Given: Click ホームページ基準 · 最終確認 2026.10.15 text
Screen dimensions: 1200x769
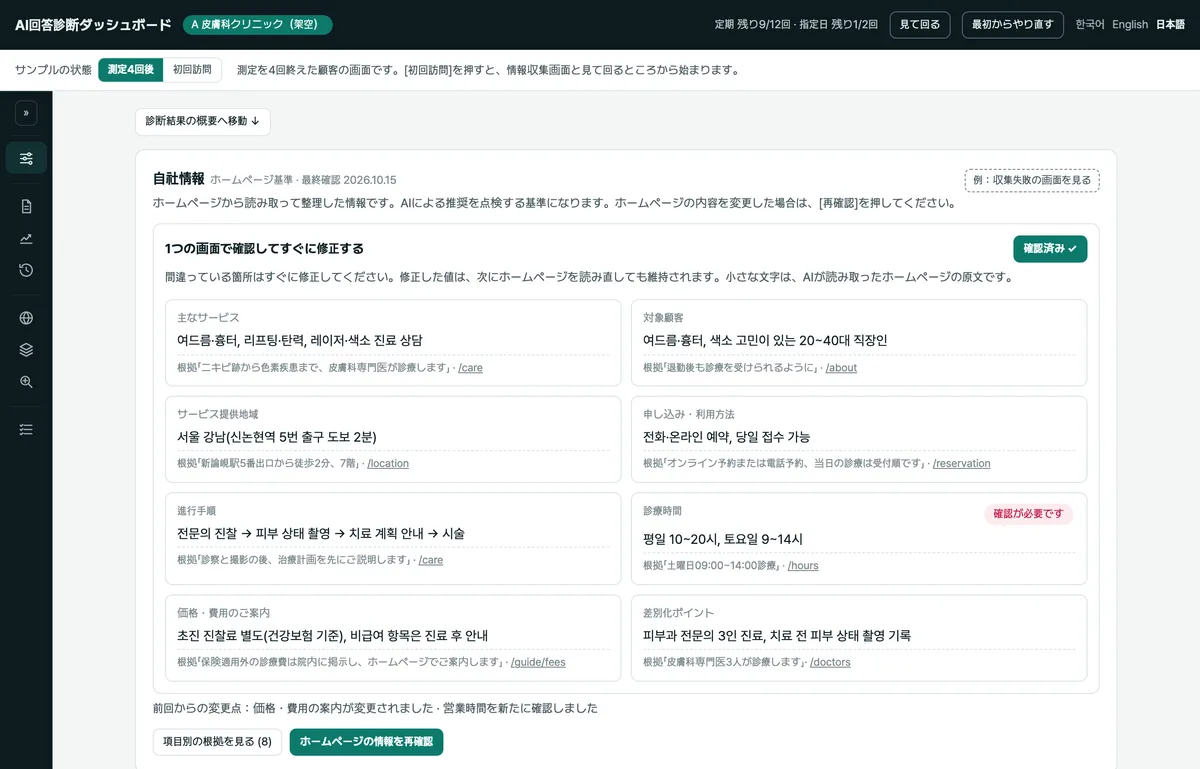Looking at the screenshot, I should coord(304,180).
